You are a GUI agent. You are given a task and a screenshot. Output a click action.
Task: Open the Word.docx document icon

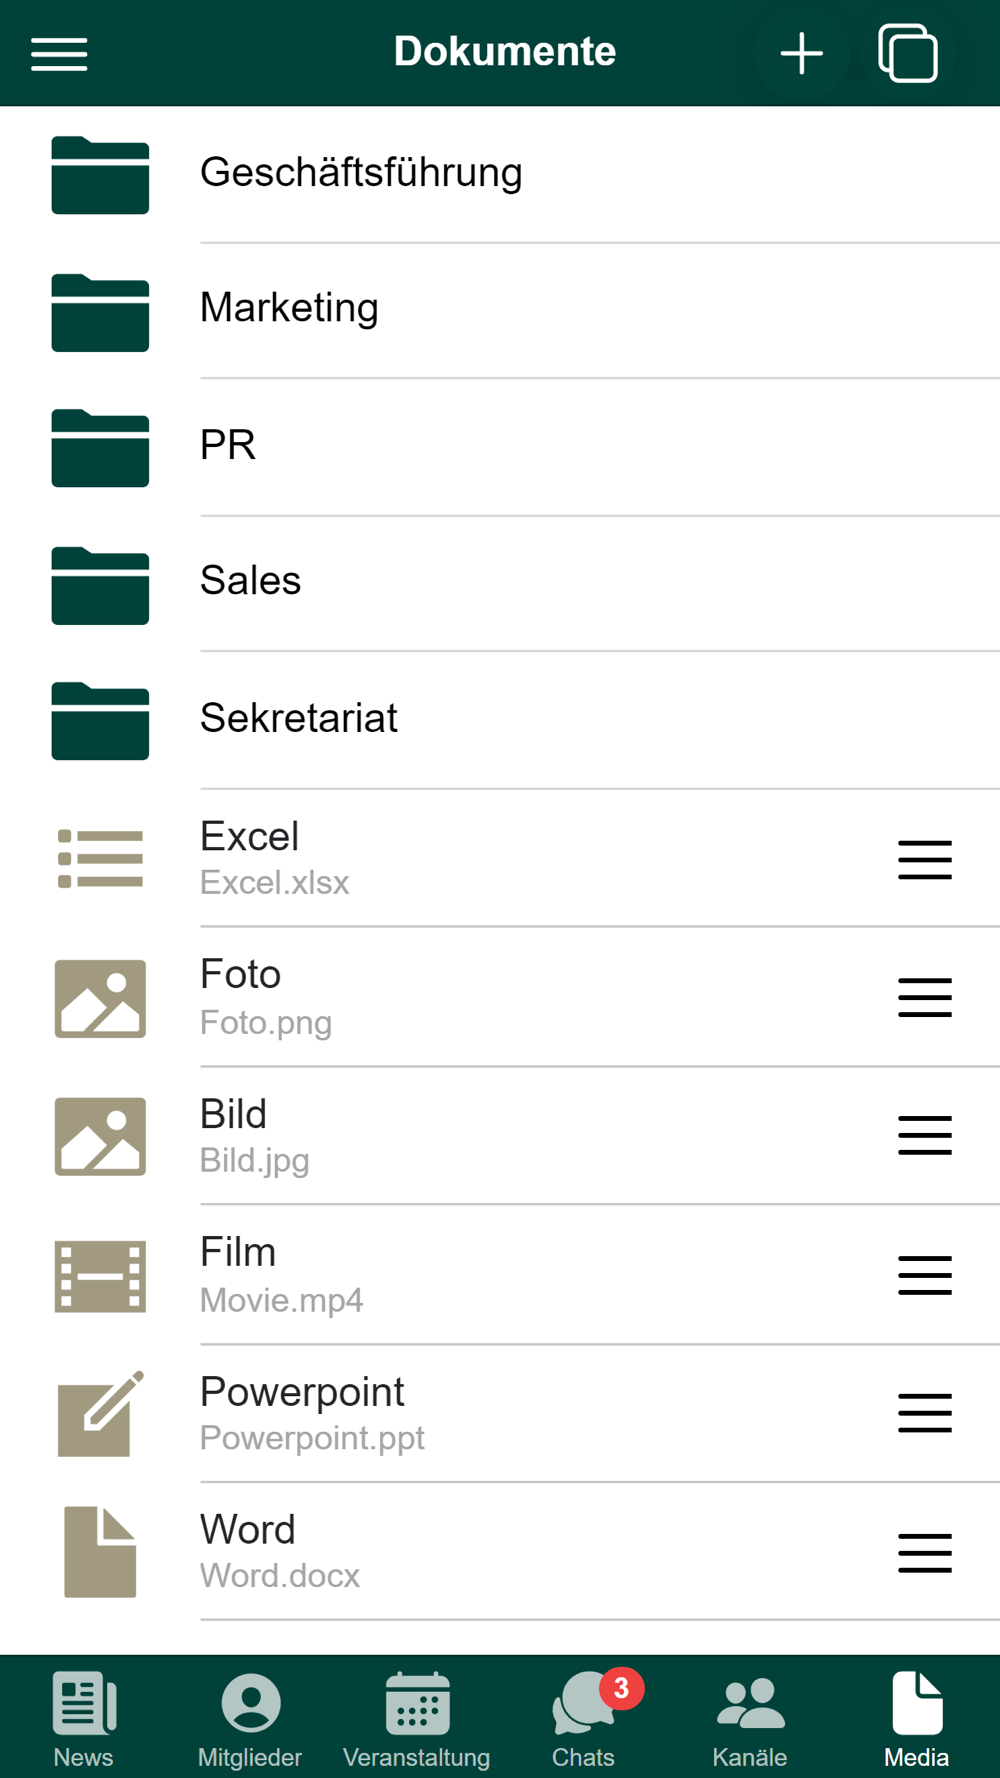tap(100, 1552)
